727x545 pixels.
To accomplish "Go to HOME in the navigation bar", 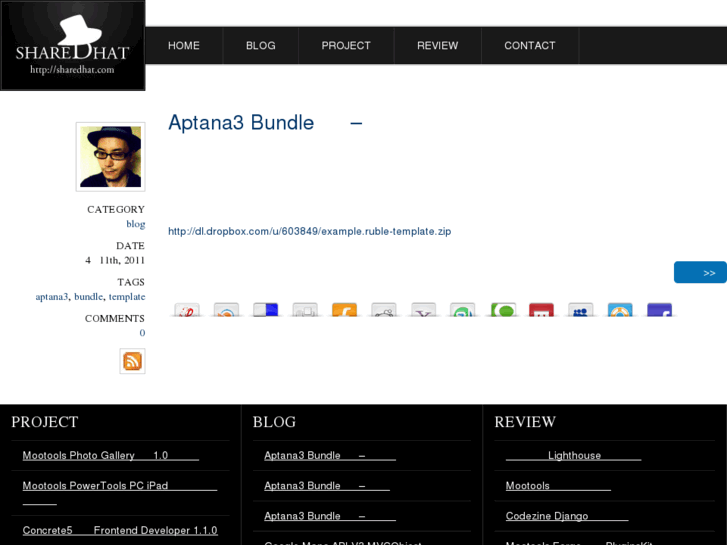I will (184, 45).
